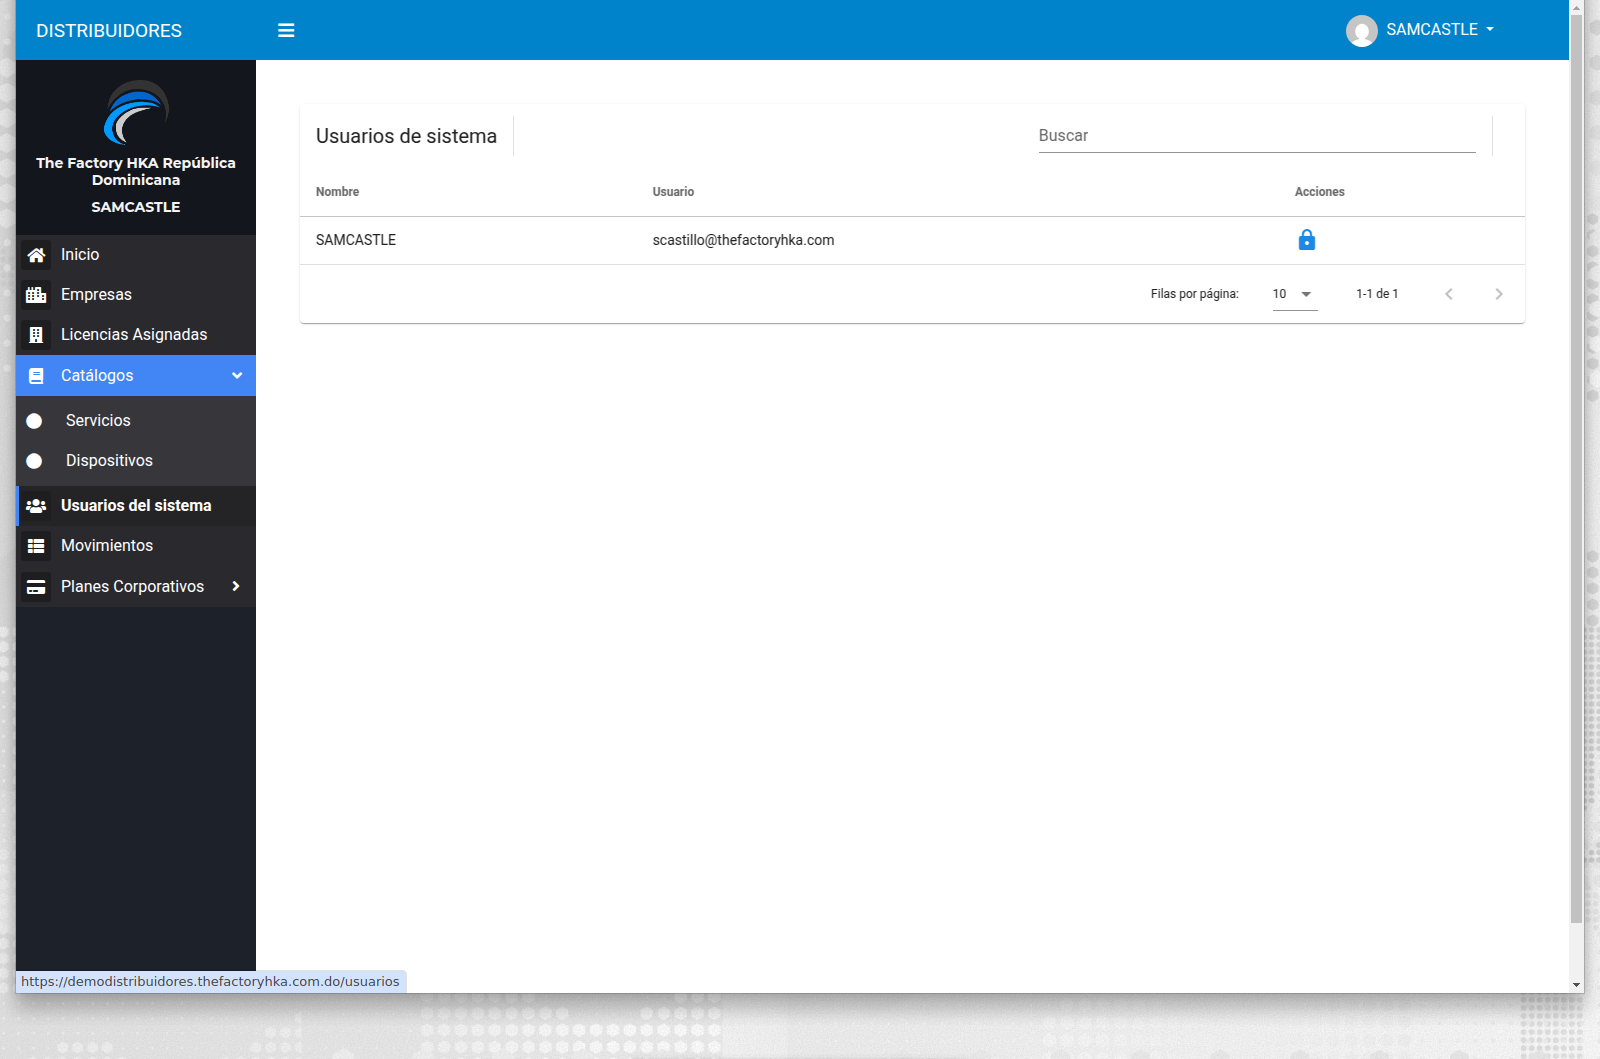Click the page vertical scrollbar

pos(1576,470)
